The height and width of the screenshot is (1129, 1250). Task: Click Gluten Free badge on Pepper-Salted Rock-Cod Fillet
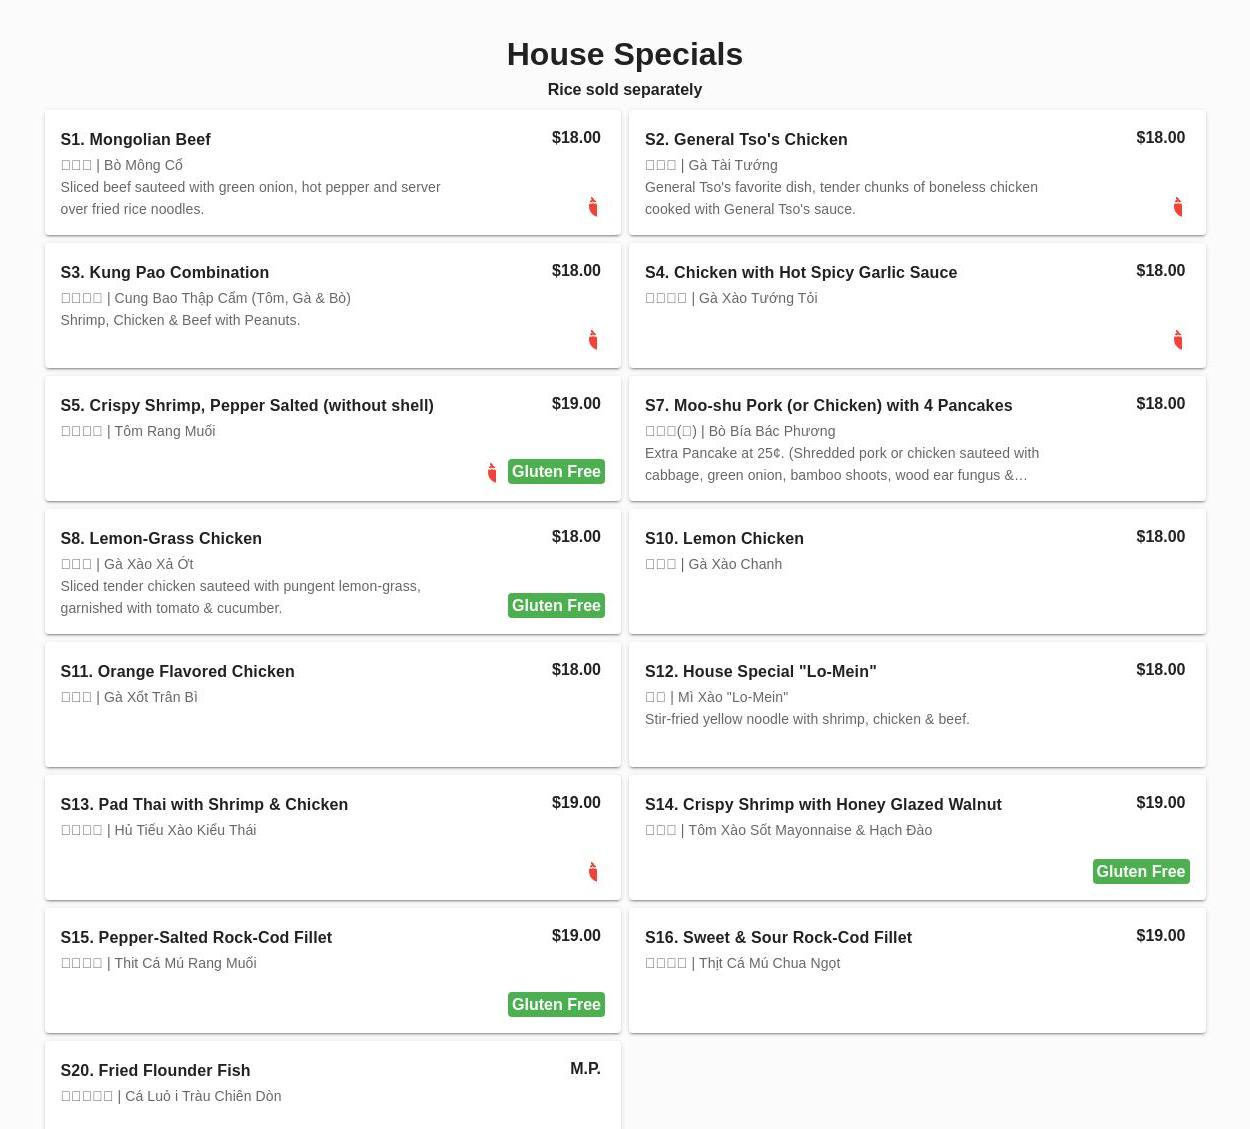click(x=556, y=1004)
